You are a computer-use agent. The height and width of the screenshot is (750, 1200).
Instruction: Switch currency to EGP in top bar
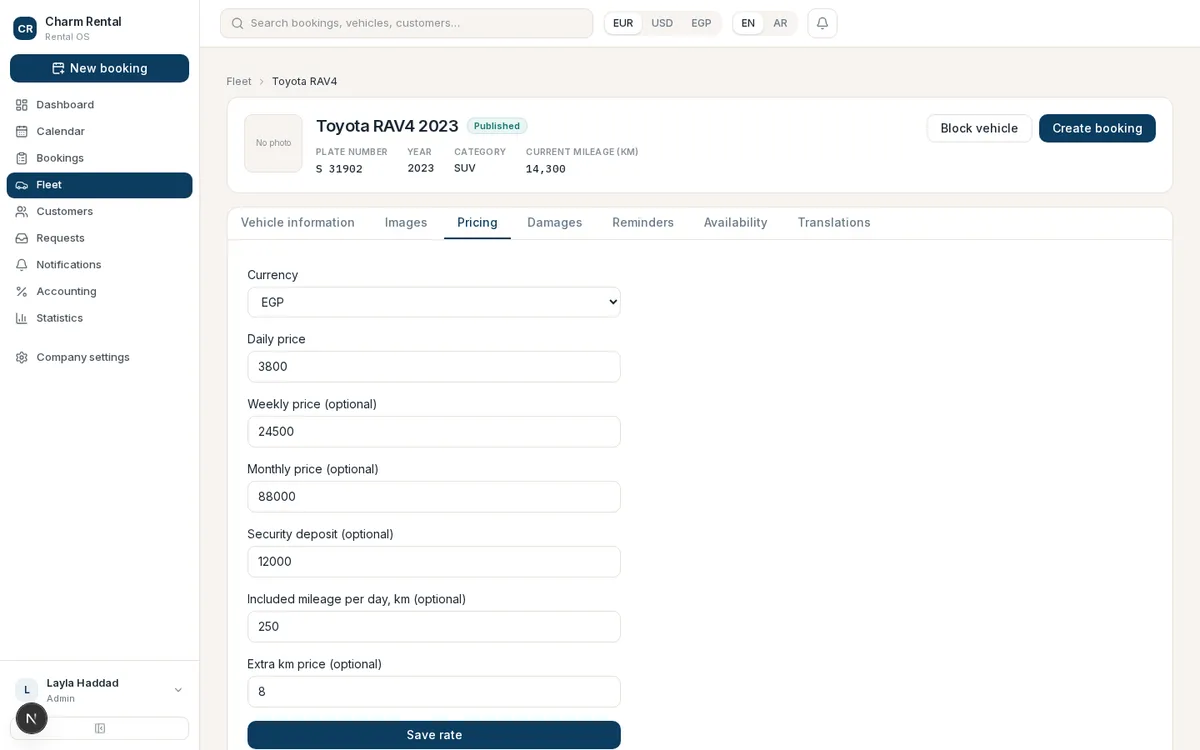tap(701, 23)
